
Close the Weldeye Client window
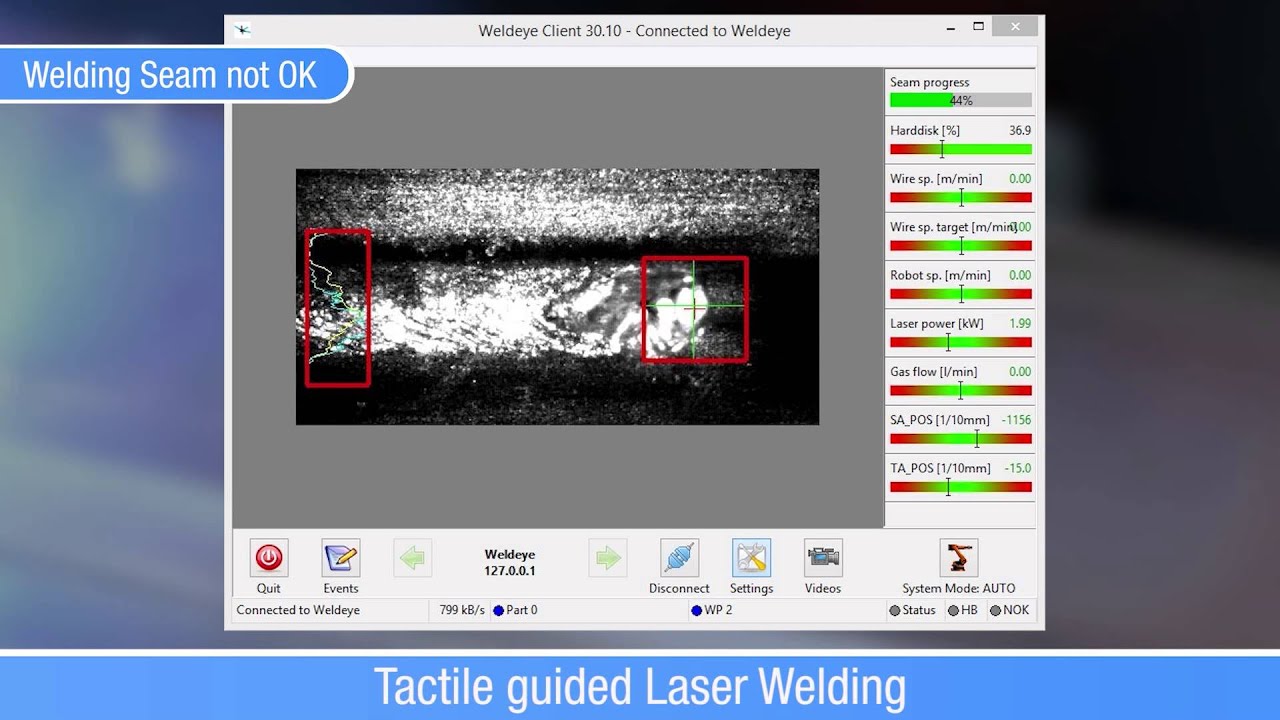pos(1016,27)
